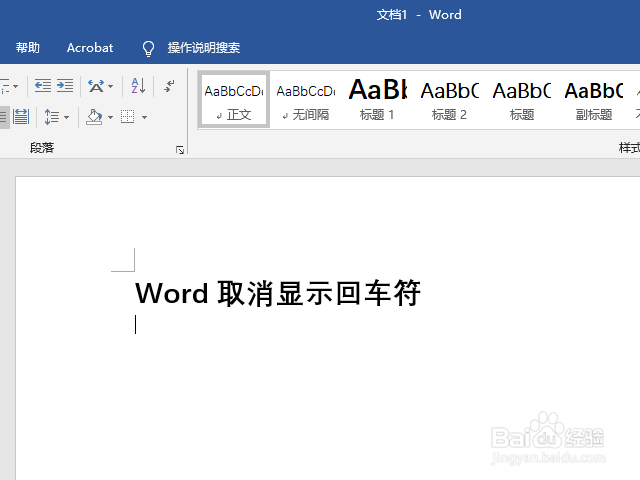Open the Borders dropdown arrow
Image resolution: width=640 pixels, height=480 pixels.
(144, 118)
